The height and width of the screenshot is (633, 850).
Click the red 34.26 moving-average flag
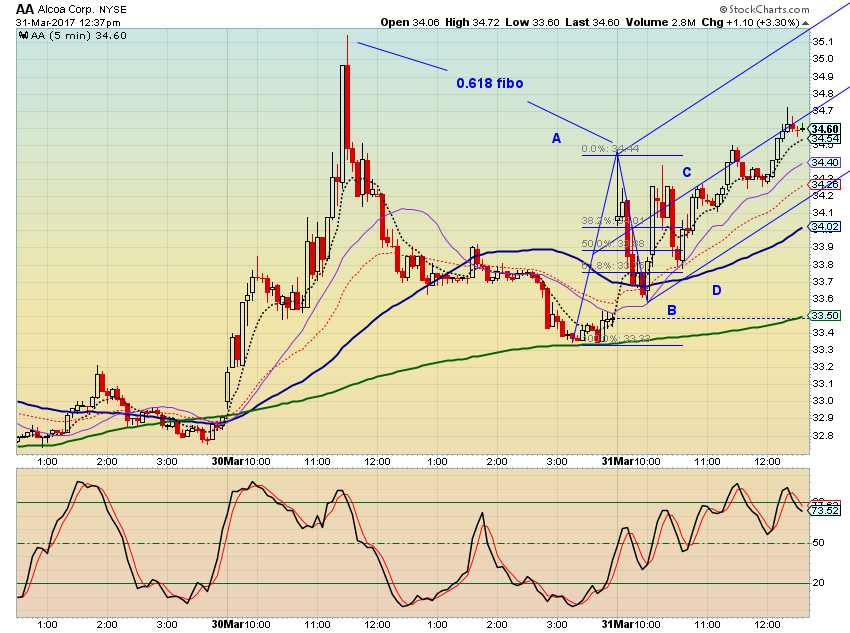[x=825, y=185]
